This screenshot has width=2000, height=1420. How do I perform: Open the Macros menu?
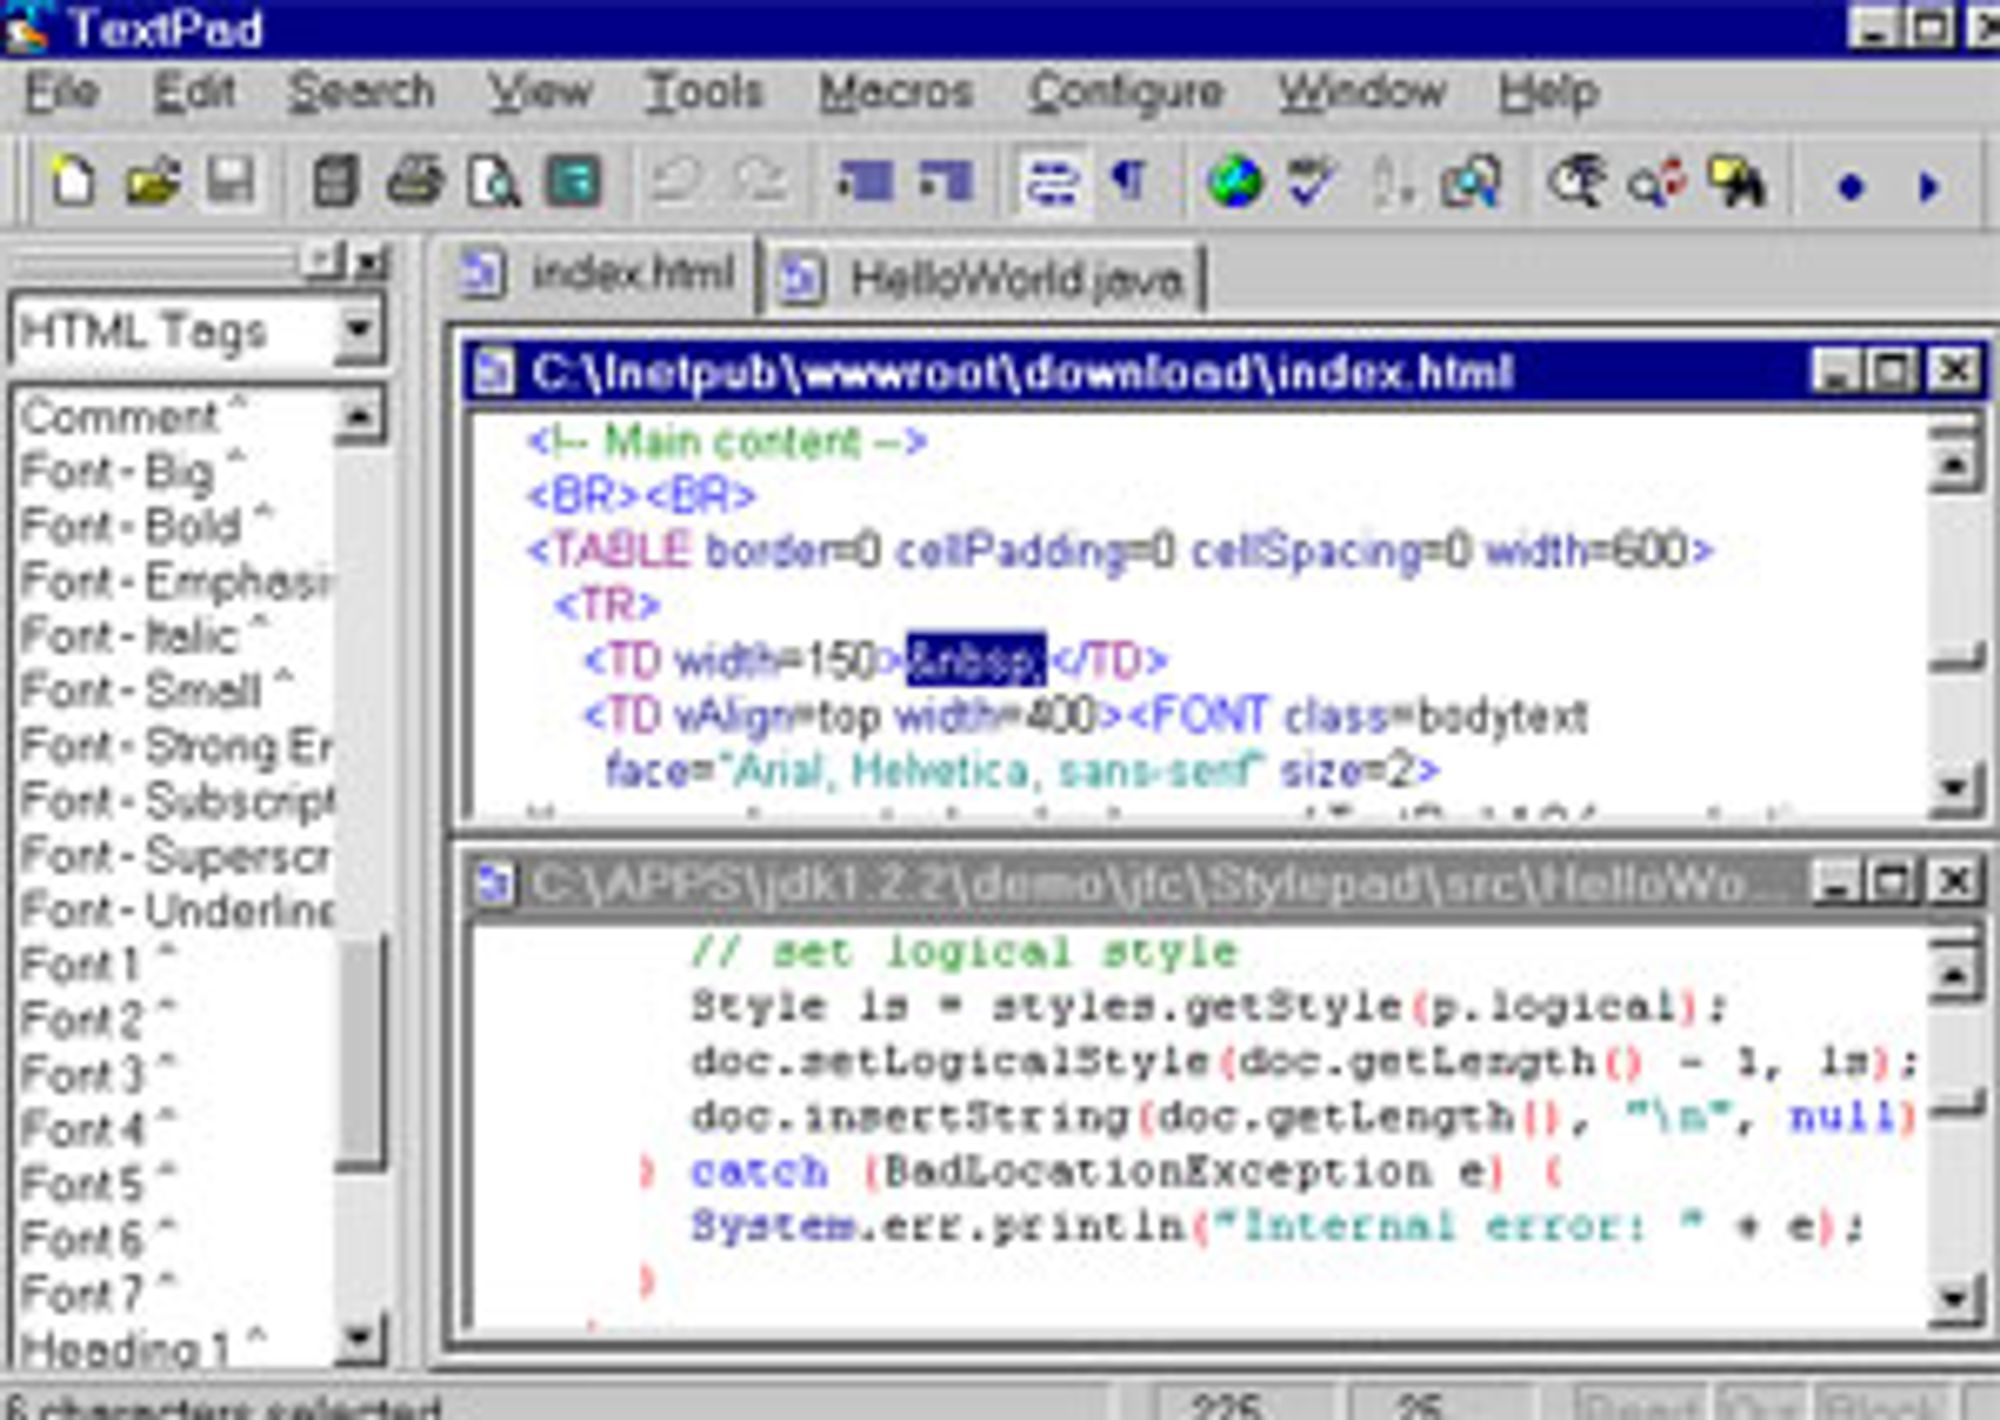tap(896, 92)
